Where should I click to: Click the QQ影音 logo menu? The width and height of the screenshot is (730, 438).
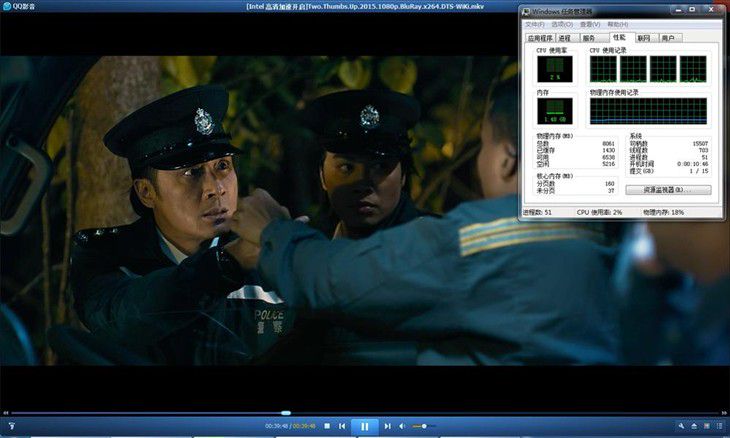19,7
